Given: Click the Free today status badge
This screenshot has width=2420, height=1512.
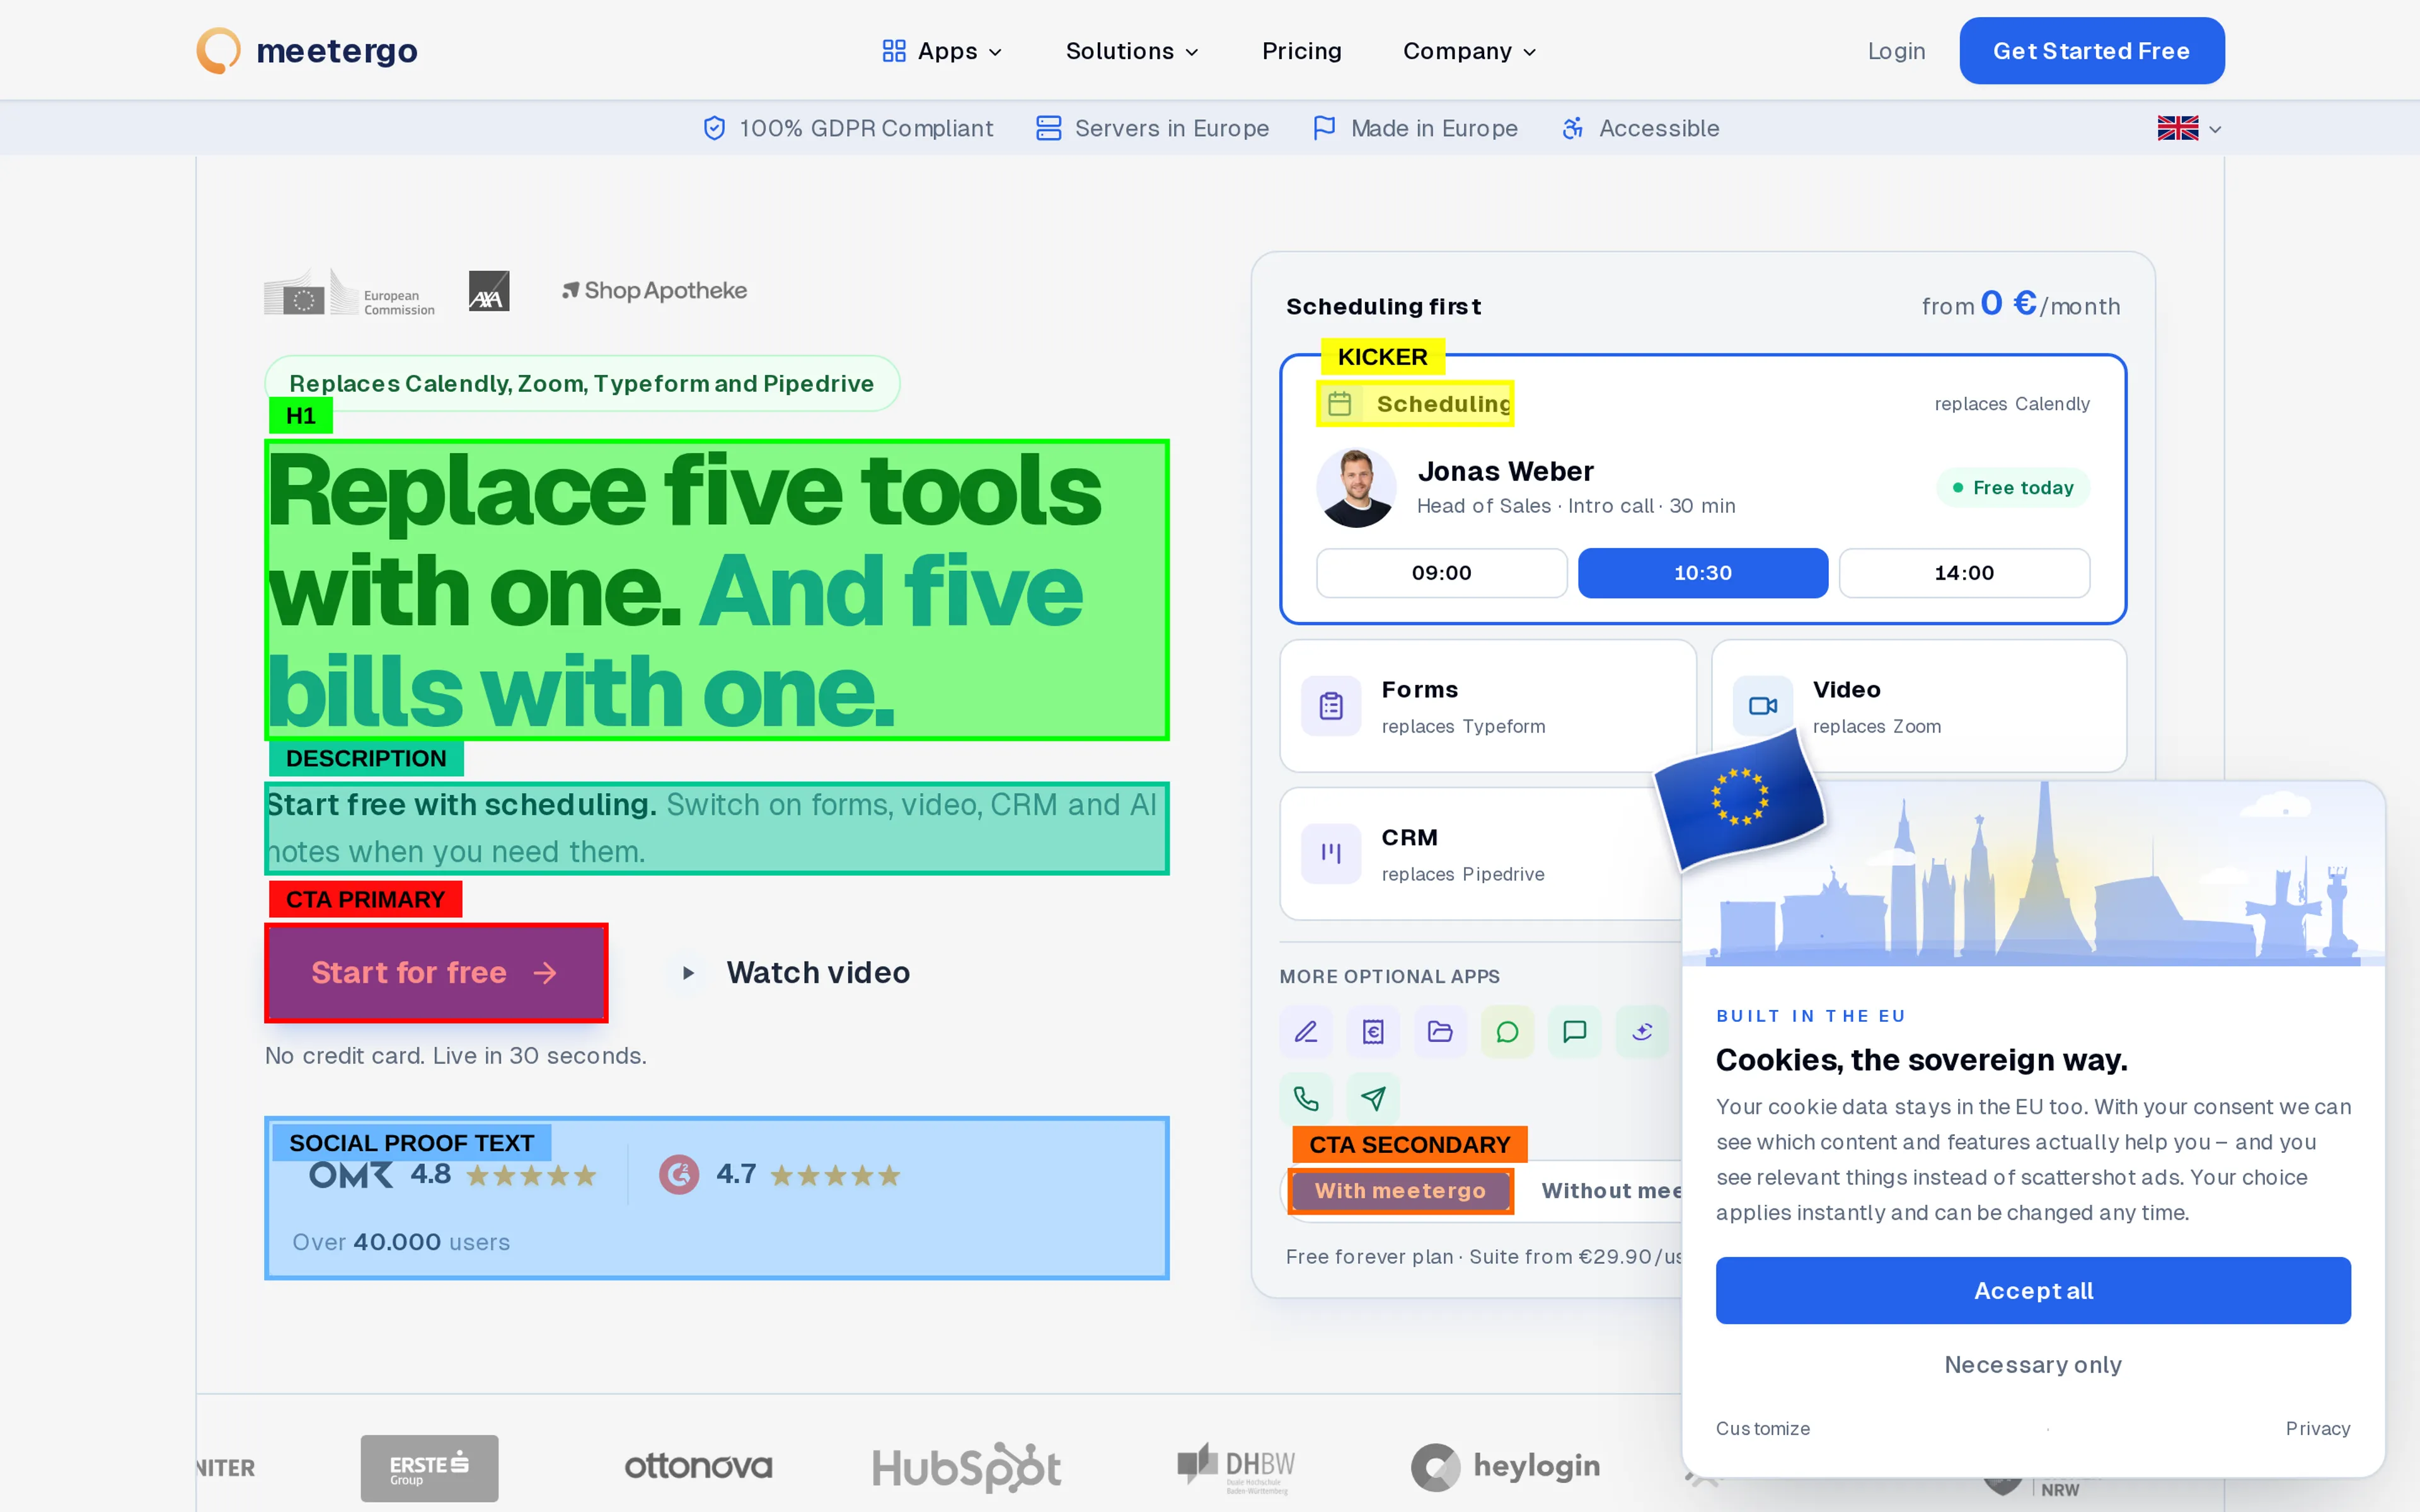Looking at the screenshot, I should [x=2013, y=487].
